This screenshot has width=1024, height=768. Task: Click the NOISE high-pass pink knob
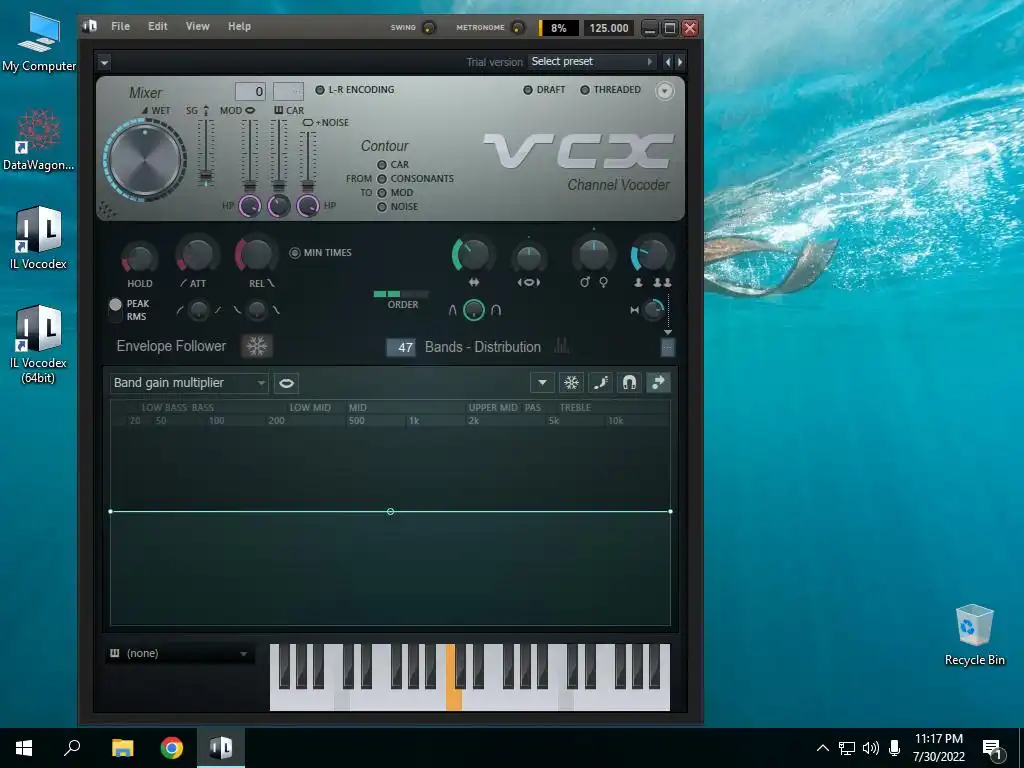[308, 206]
